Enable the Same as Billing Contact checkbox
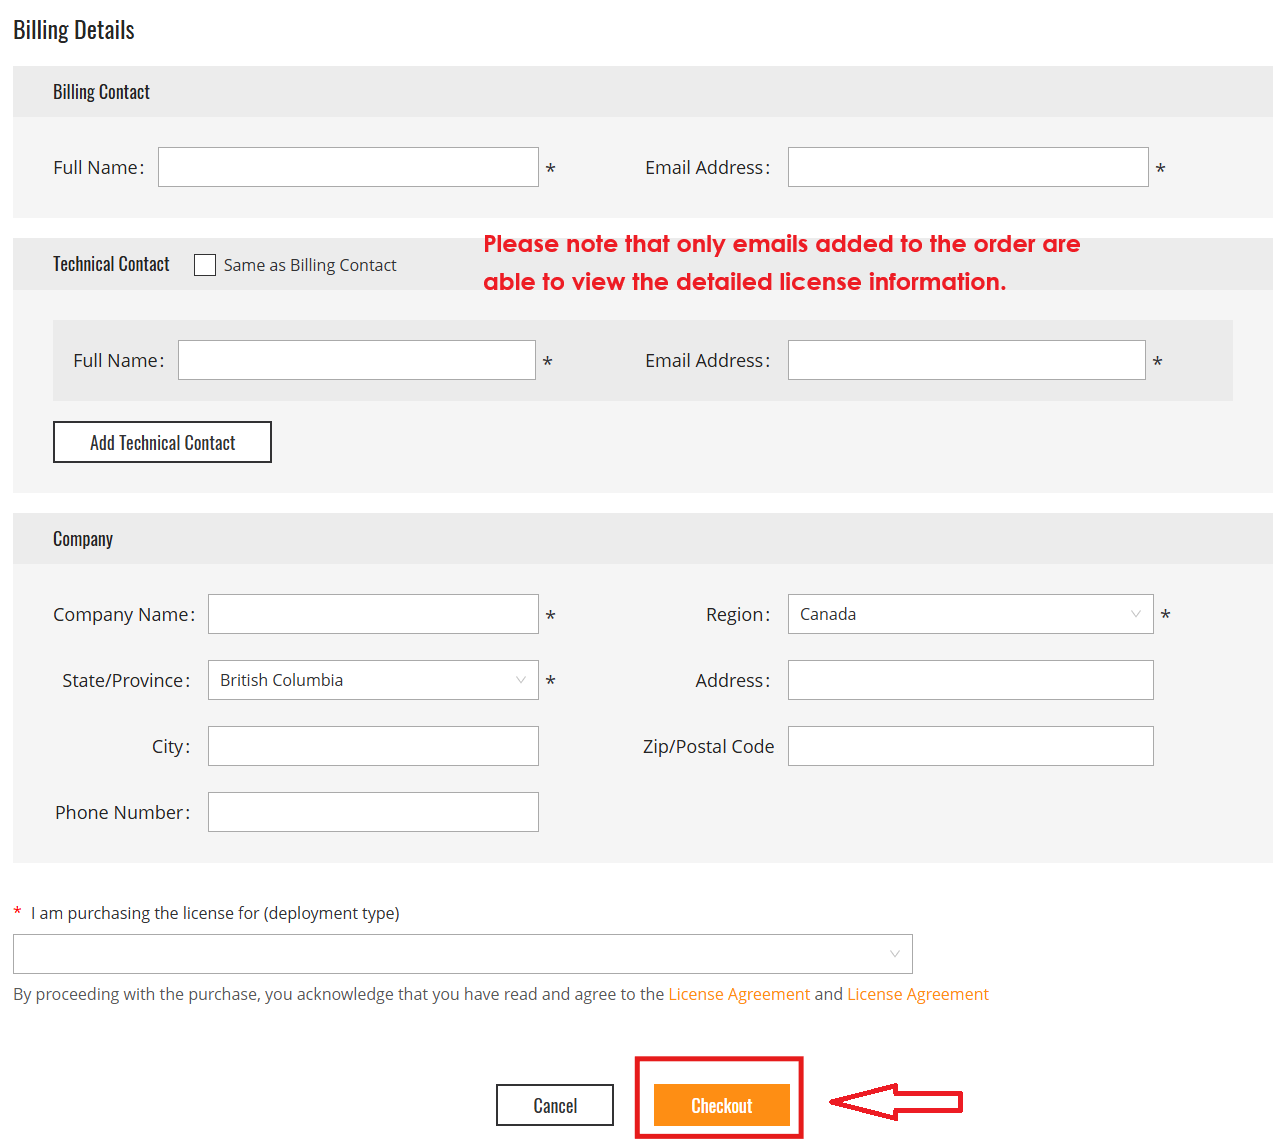Image resolution: width=1279 pixels, height=1145 pixels. [204, 264]
